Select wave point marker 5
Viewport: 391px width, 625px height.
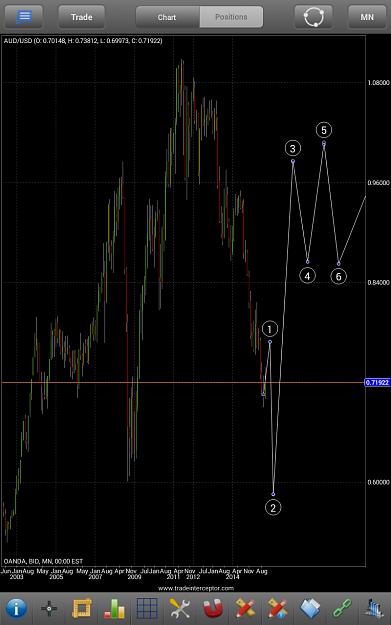point(324,130)
